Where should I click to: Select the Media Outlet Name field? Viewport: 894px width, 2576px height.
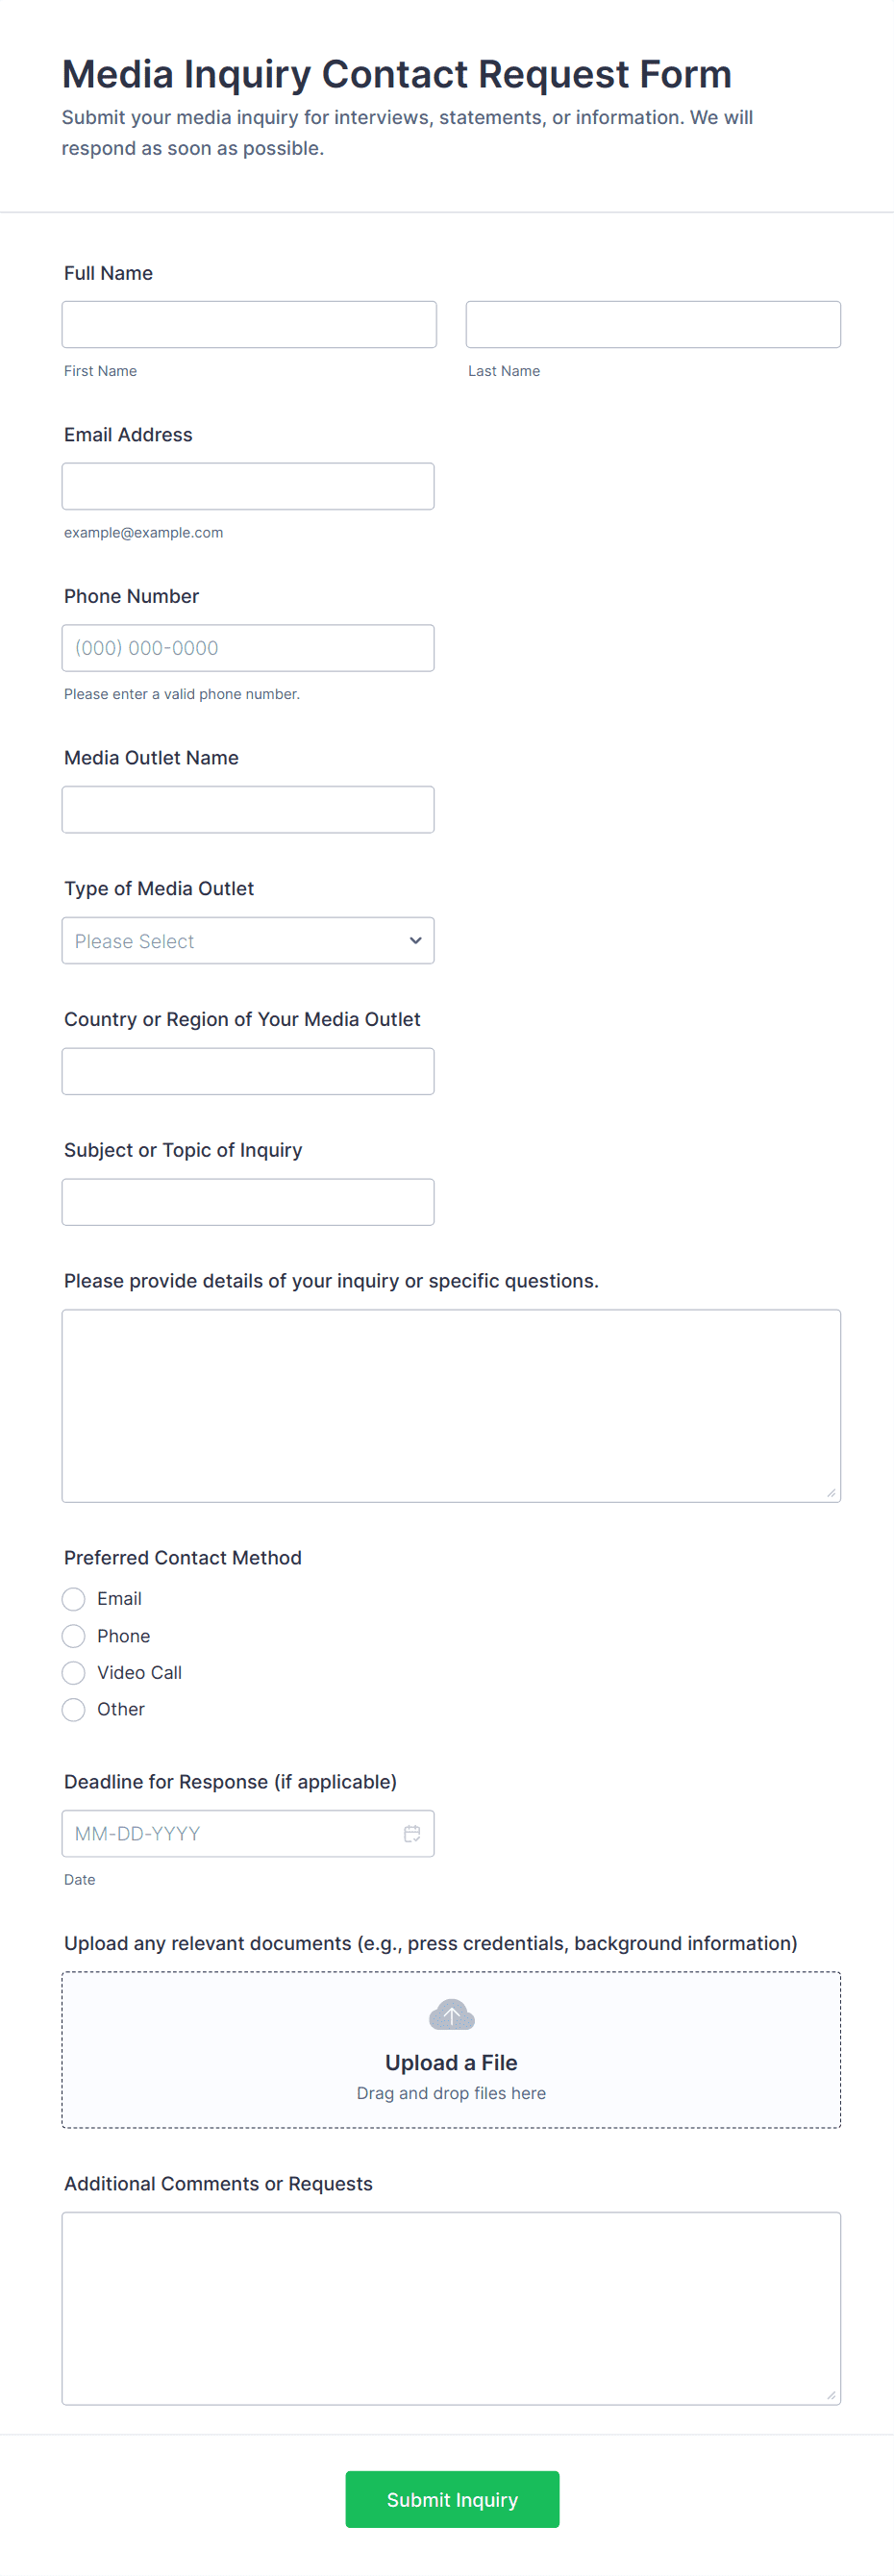248,810
